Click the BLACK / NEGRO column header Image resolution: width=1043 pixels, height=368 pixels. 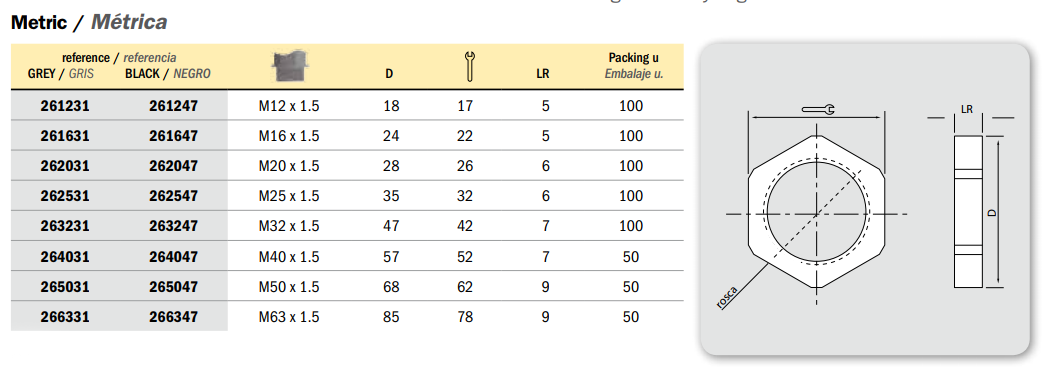[168, 74]
